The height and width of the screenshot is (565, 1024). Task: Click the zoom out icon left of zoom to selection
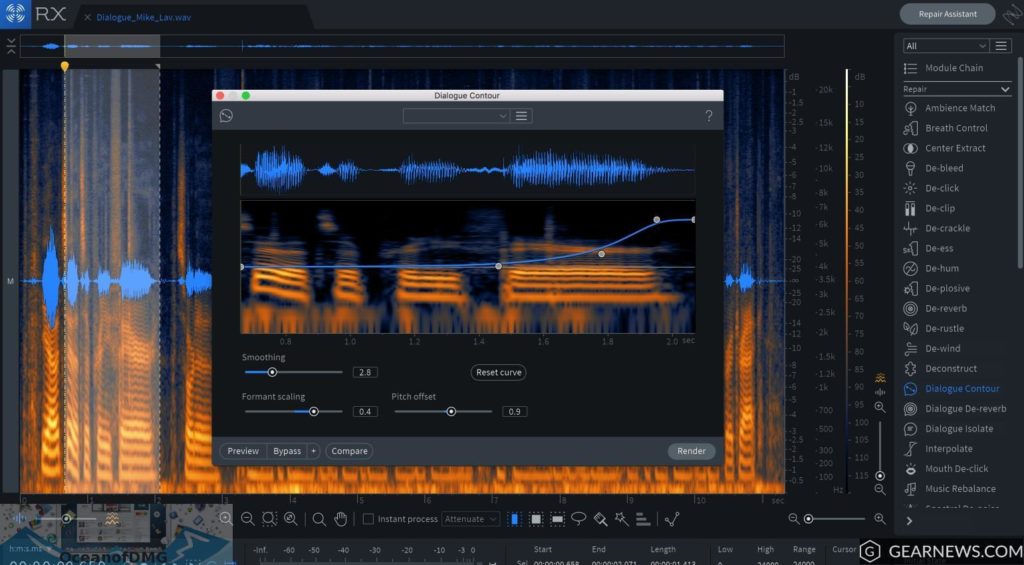(248, 519)
